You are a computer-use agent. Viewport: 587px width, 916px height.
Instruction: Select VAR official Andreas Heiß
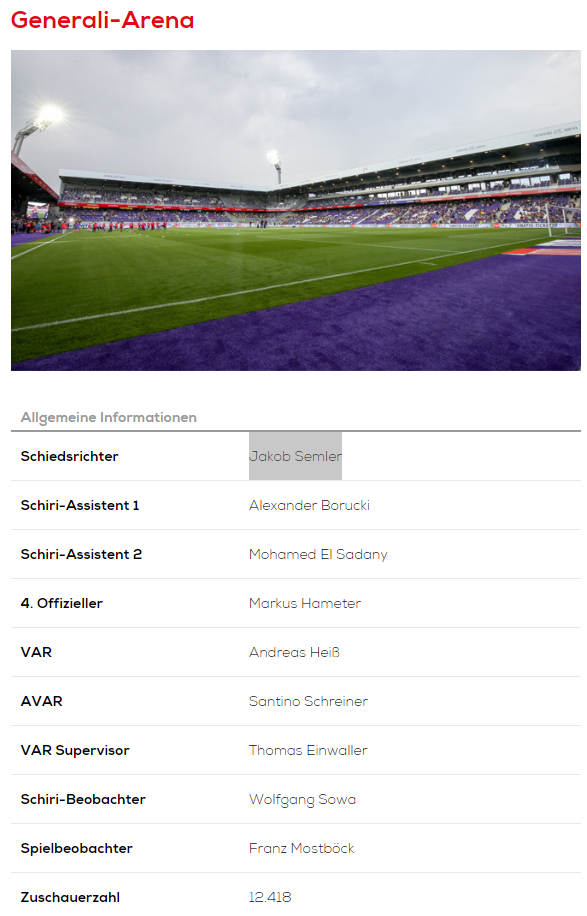click(294, 653)
